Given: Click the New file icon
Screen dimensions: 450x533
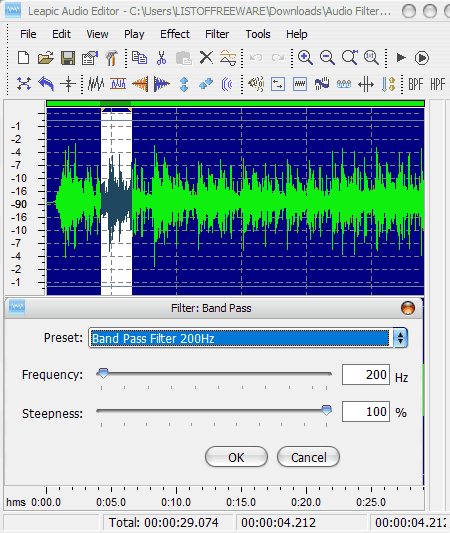Looking at the screenshot, I should click(x=23, y=57).
